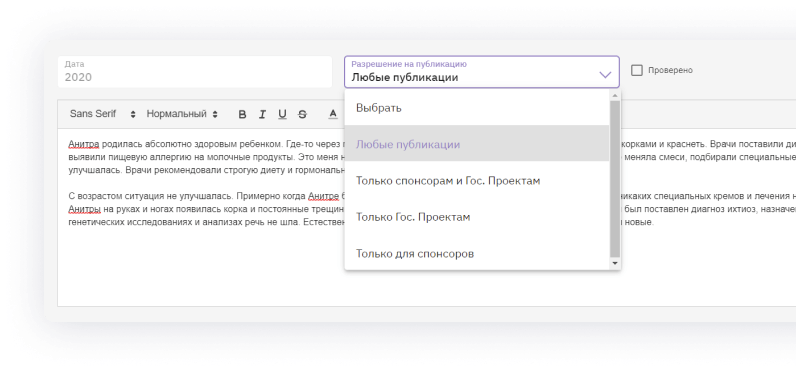Image resolution: width=796 pixels, height=370 pixels.
Task: Toggle strikethrough formatting in editor toolbar
Action: pos(302,114)
